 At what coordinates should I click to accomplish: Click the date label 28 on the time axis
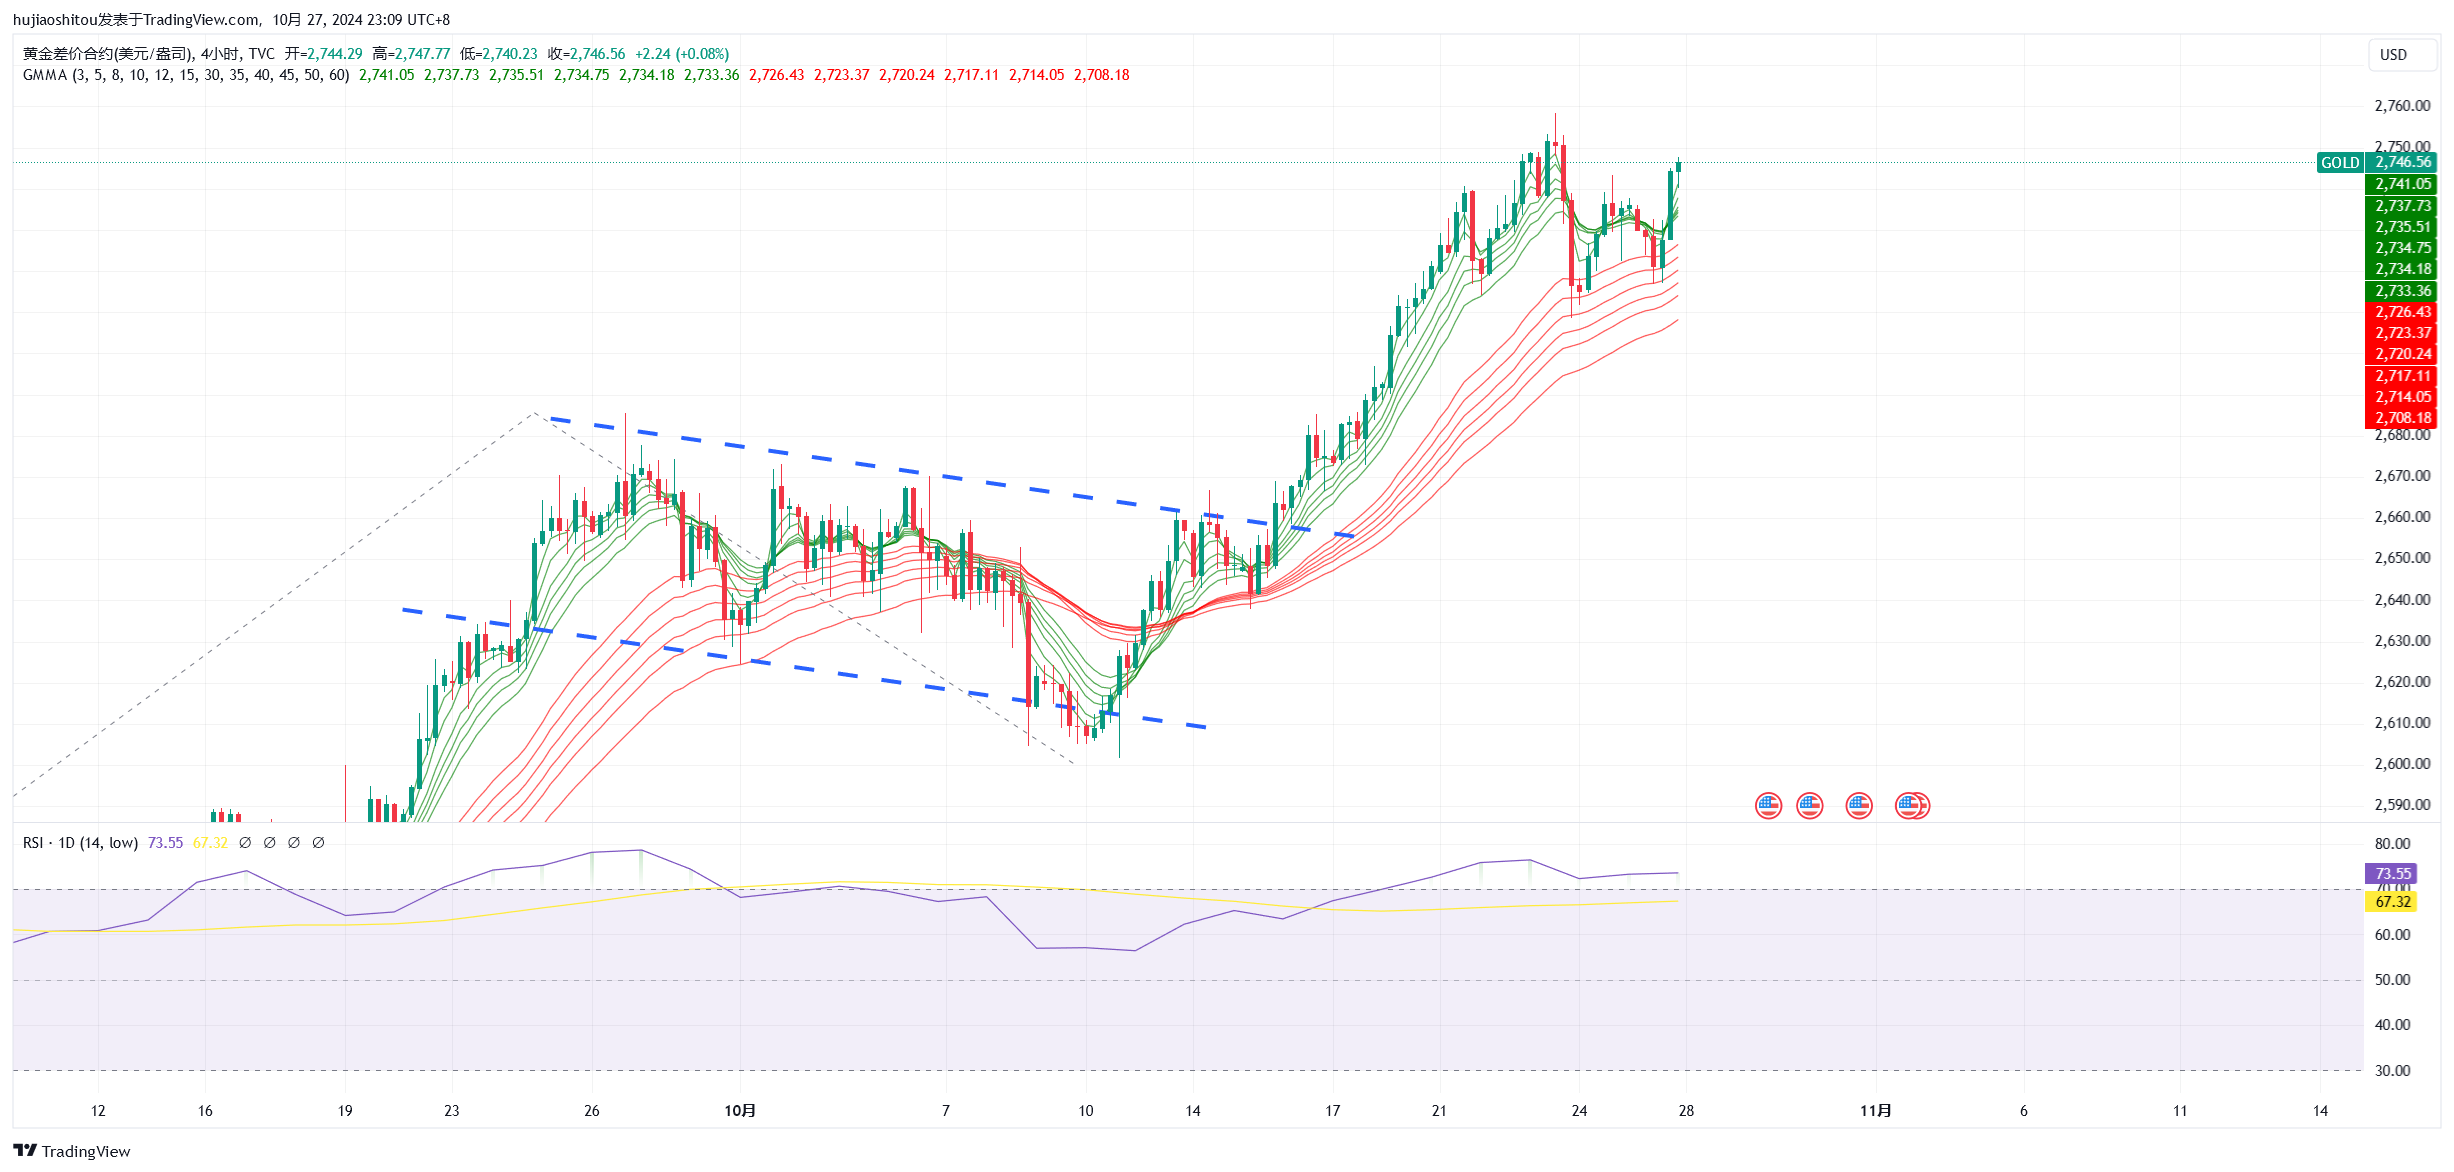(x=1686, y=1111)
